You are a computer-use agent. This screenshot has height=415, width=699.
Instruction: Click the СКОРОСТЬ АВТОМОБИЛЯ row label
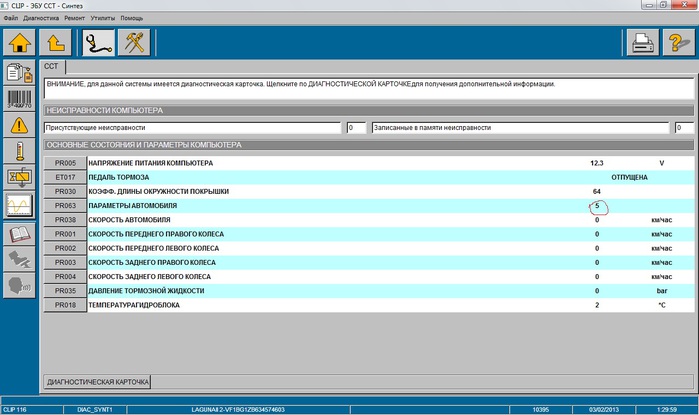pos(129,220)
